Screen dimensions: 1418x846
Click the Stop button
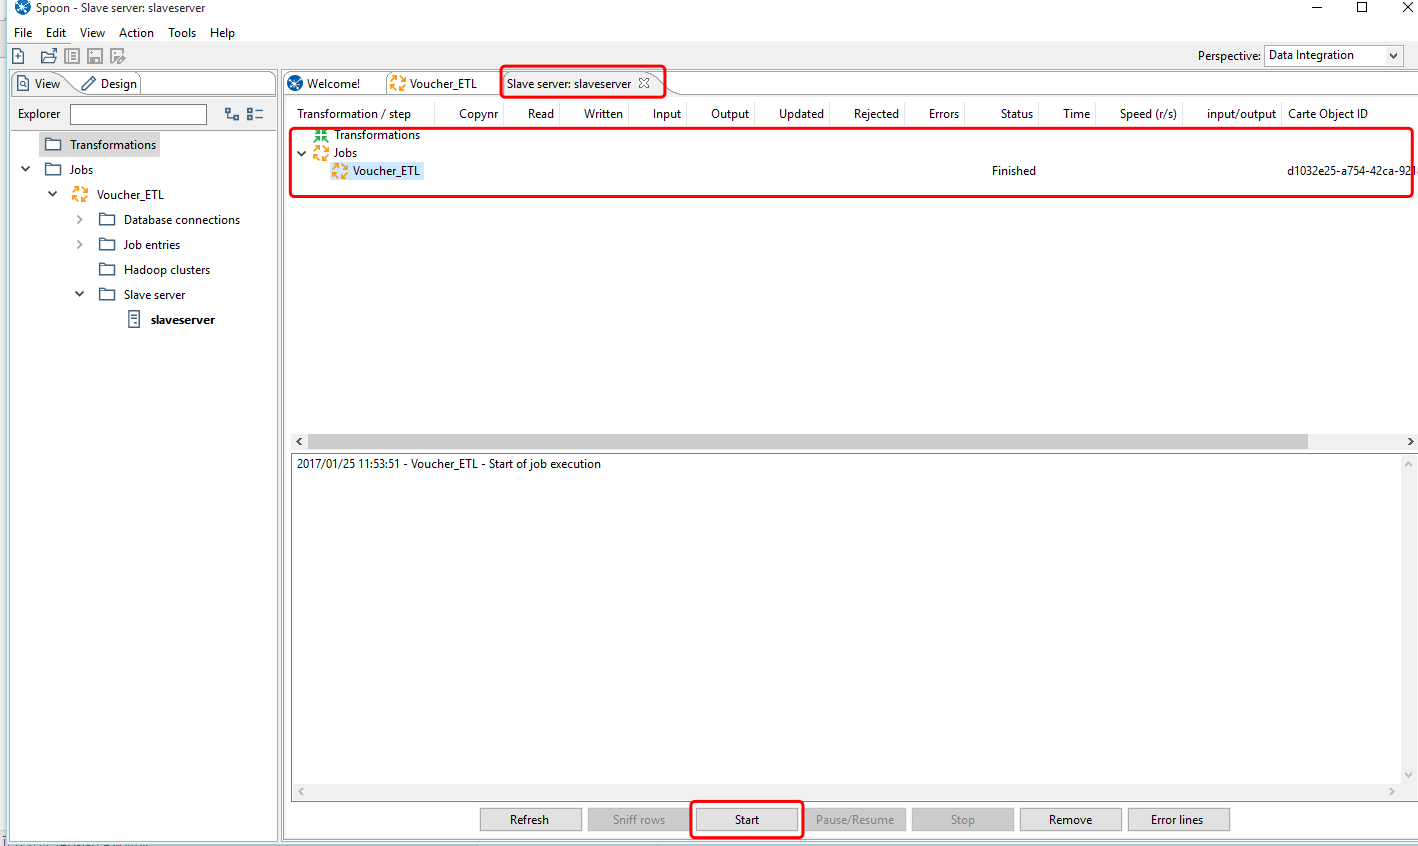point(963,820)
